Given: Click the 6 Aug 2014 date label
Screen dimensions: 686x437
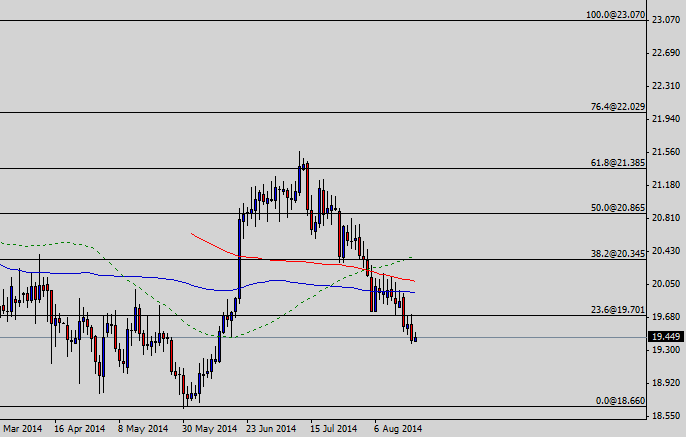Looking at the screenshot, I should click(x=398, y=429).
